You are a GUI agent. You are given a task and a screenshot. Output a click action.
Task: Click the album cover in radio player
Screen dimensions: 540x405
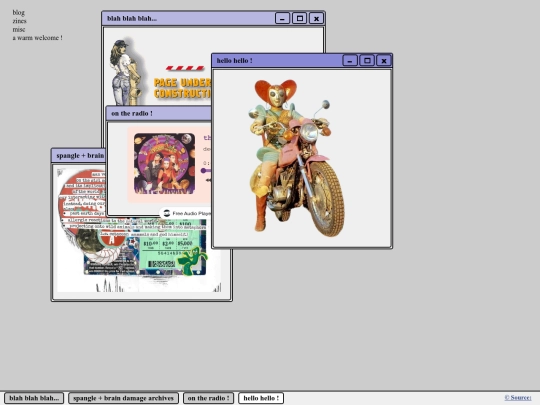164,164
